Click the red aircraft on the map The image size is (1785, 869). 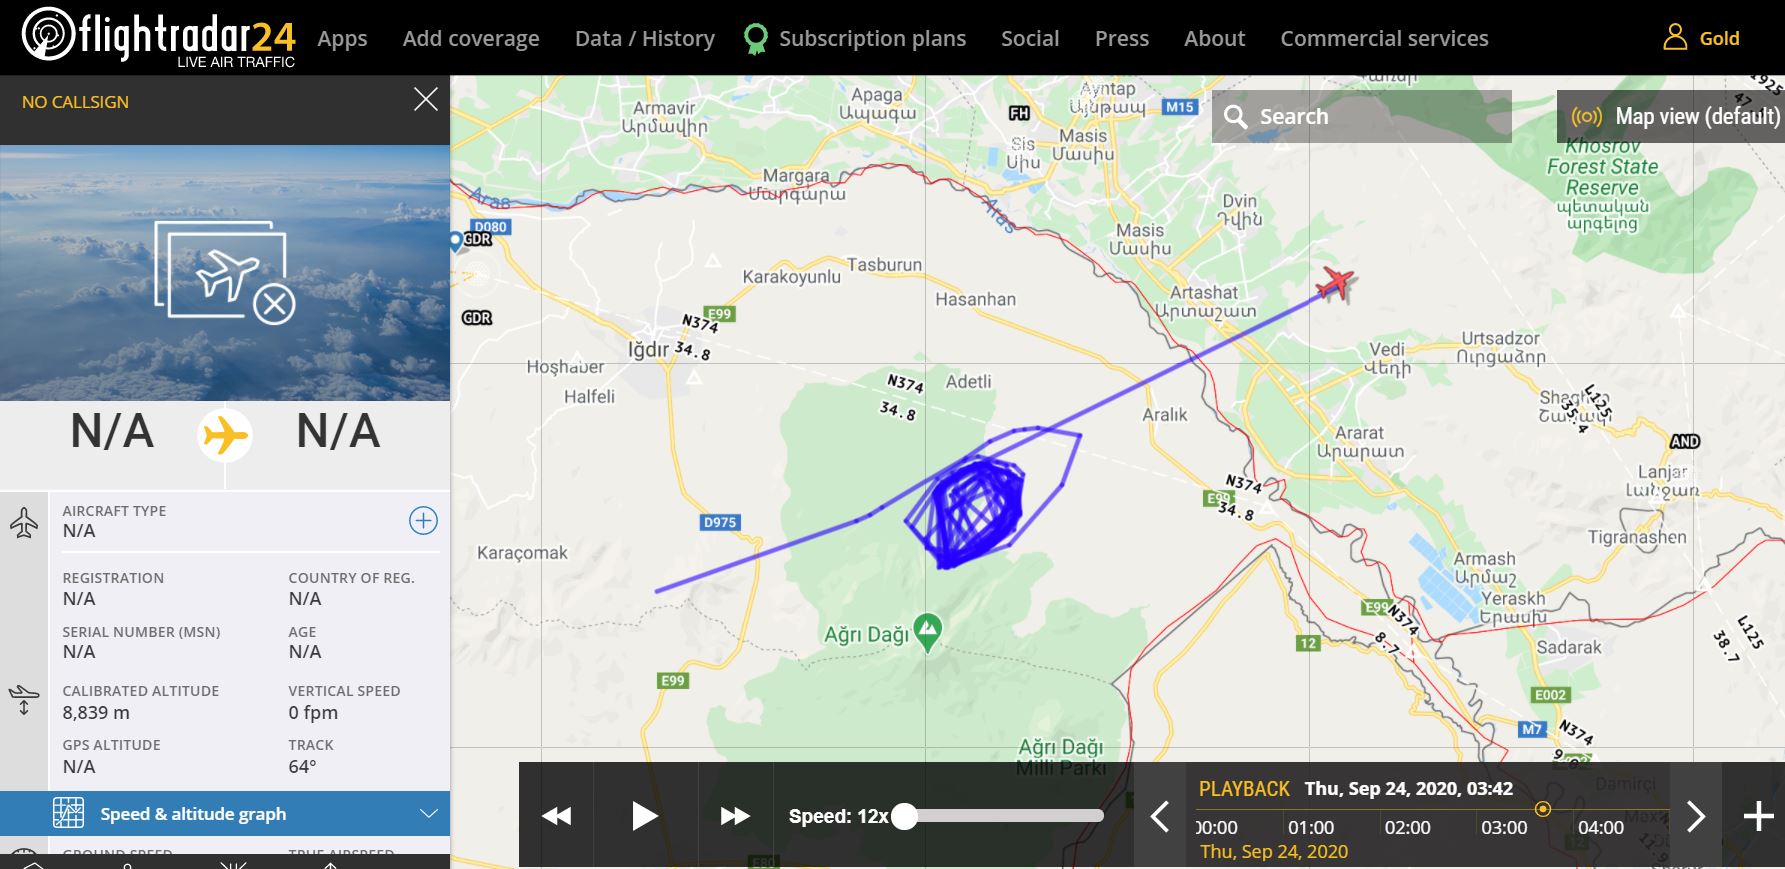1335,282
